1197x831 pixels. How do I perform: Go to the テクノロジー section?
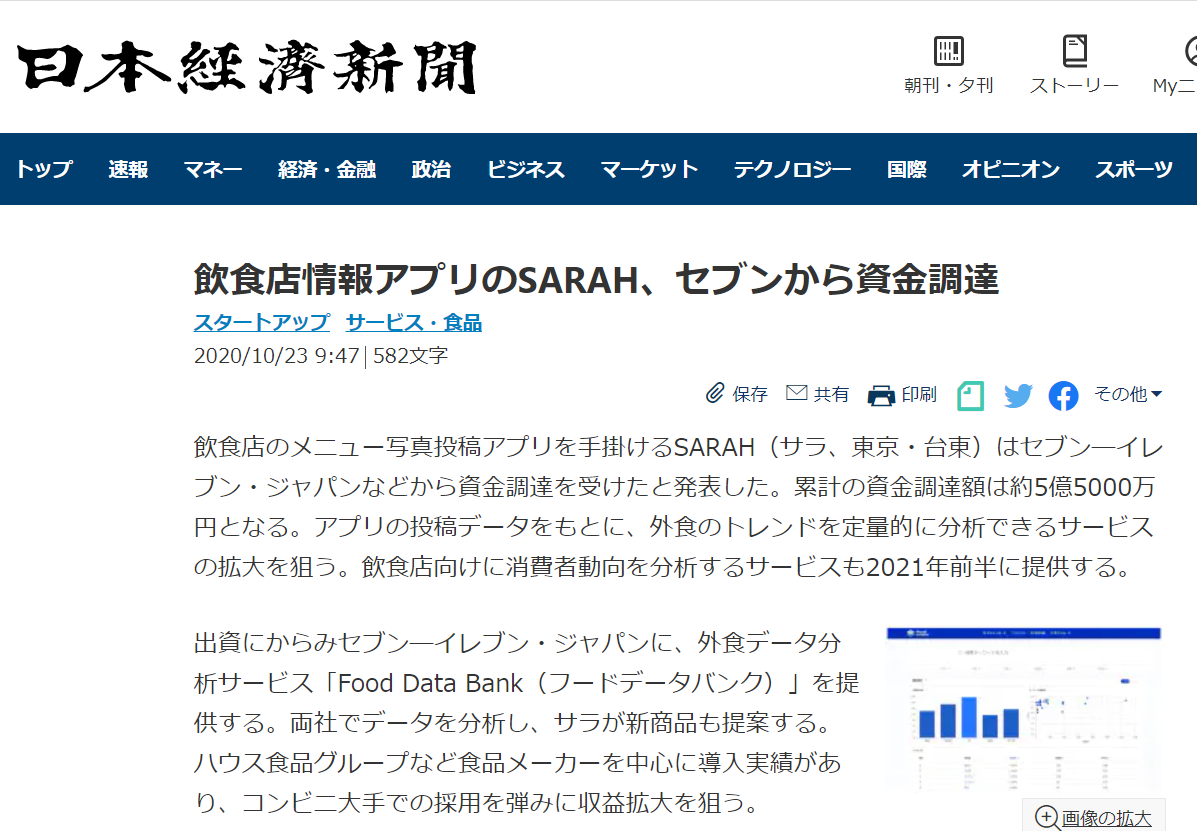[792, 169]
